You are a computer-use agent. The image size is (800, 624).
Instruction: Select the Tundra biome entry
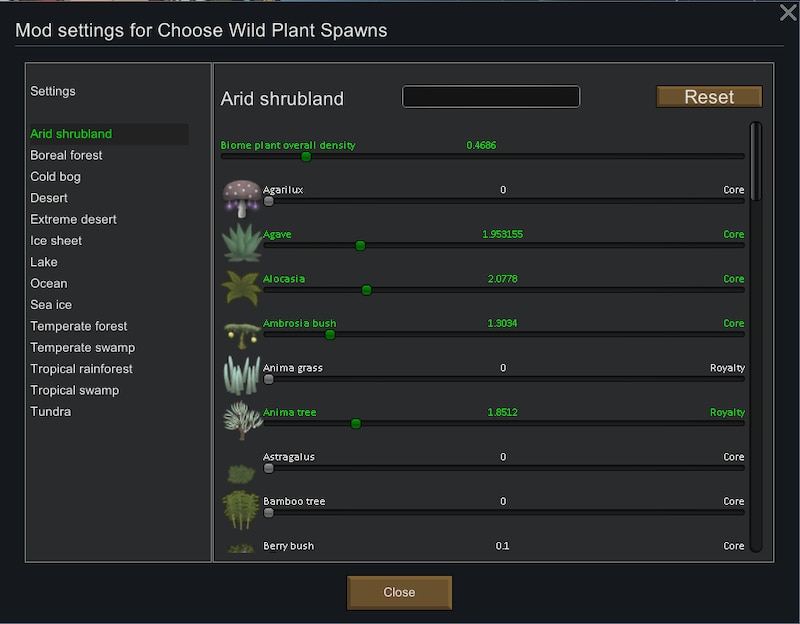(x=51, y=411)
